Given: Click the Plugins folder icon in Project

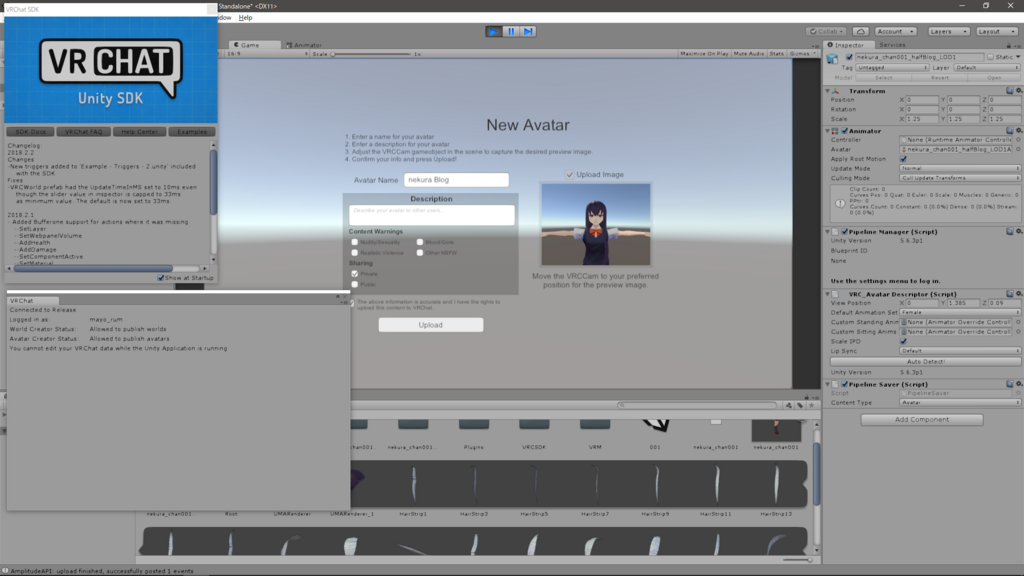Looking at the screenshot, I should pyautogui.click(x=474, y=424).
